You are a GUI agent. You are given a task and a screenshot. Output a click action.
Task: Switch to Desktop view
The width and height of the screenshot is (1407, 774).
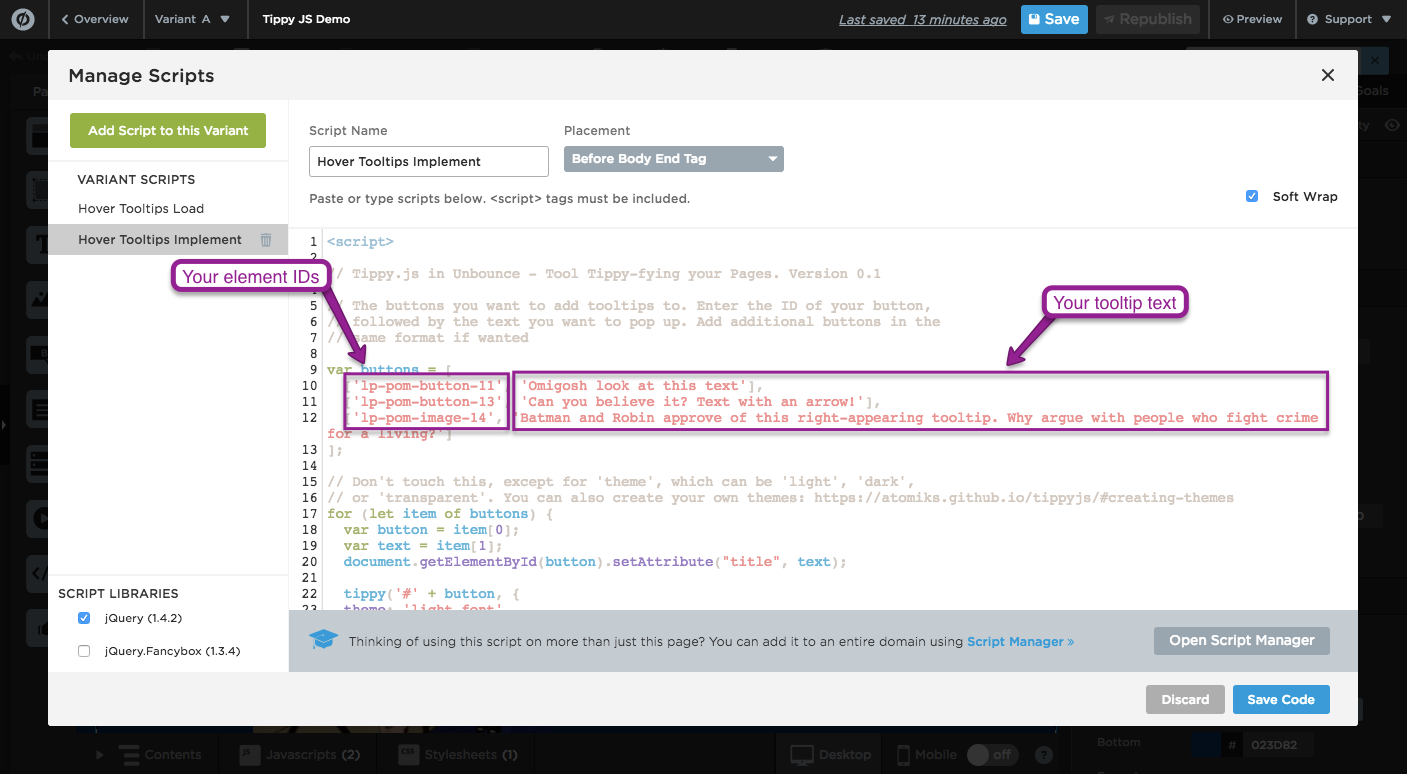coord(831,754)
